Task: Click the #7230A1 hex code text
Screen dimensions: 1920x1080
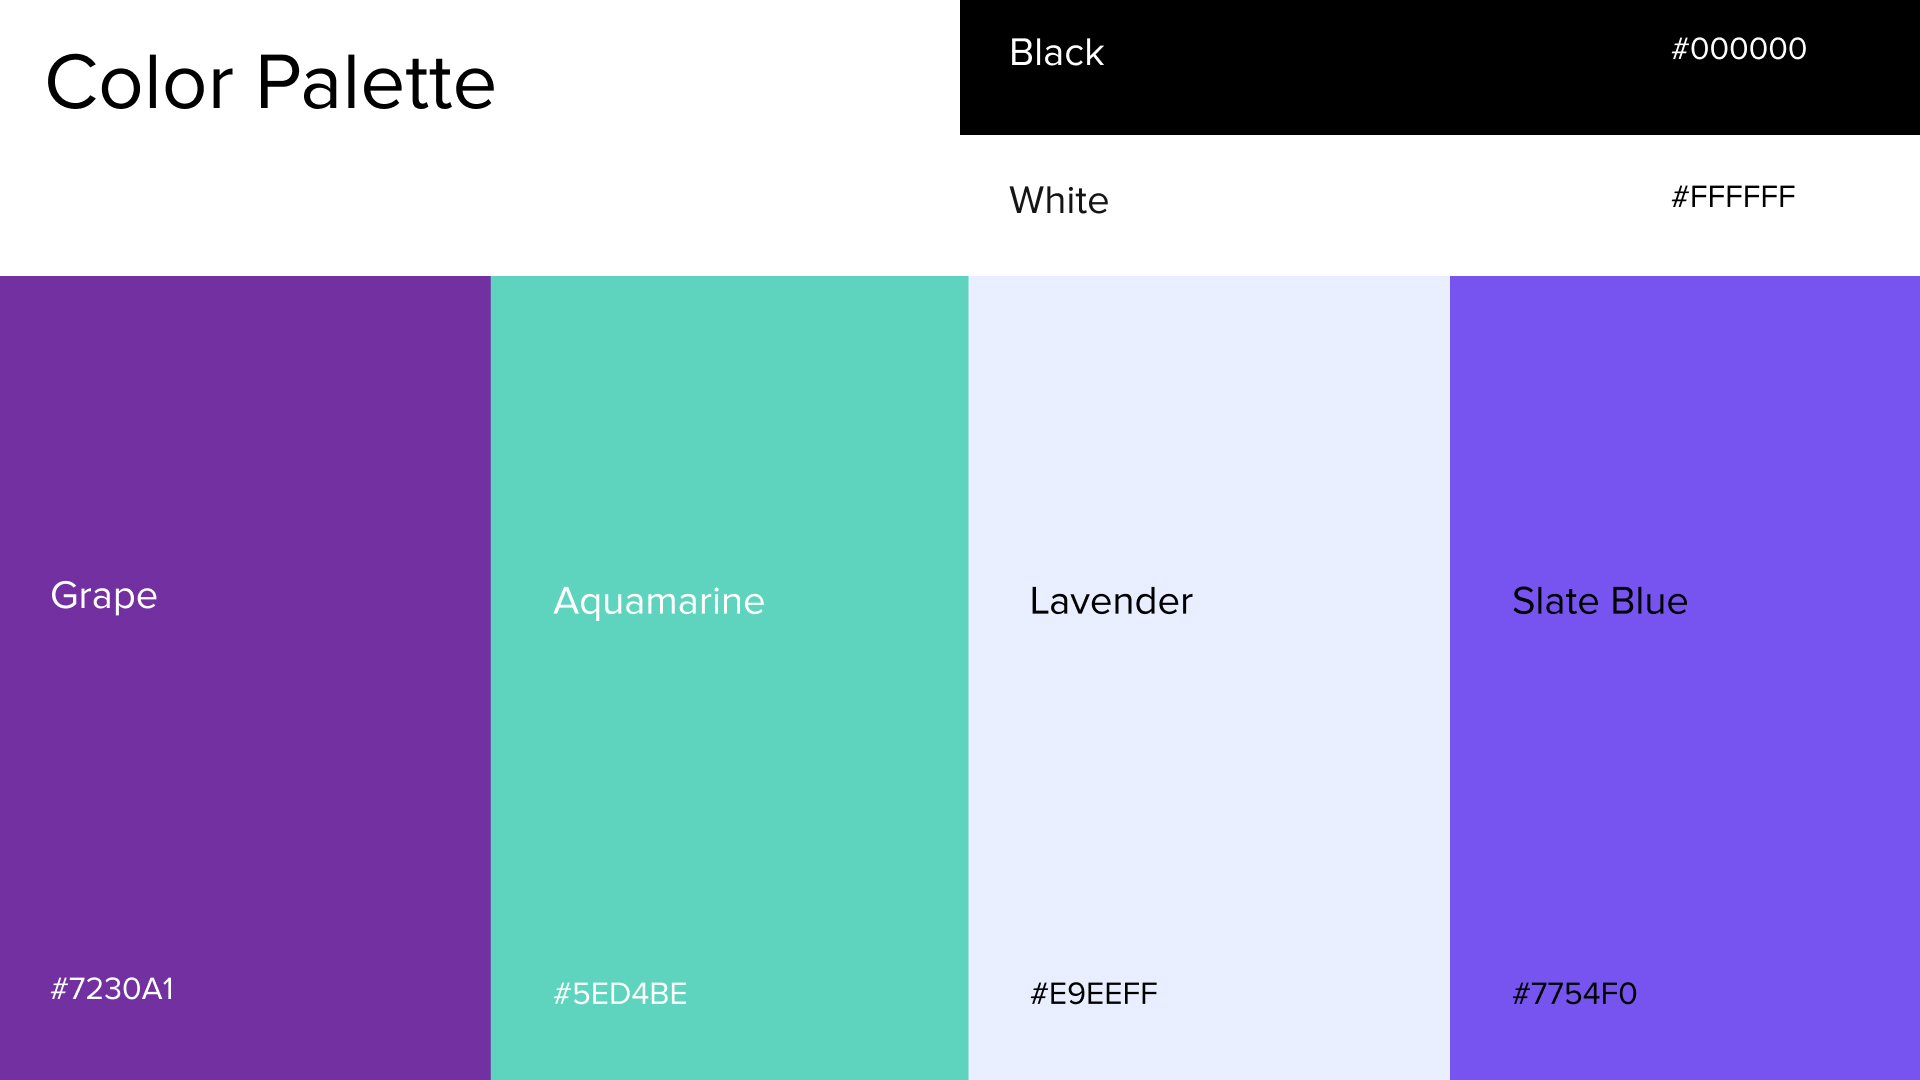Action: pos(112,989)
